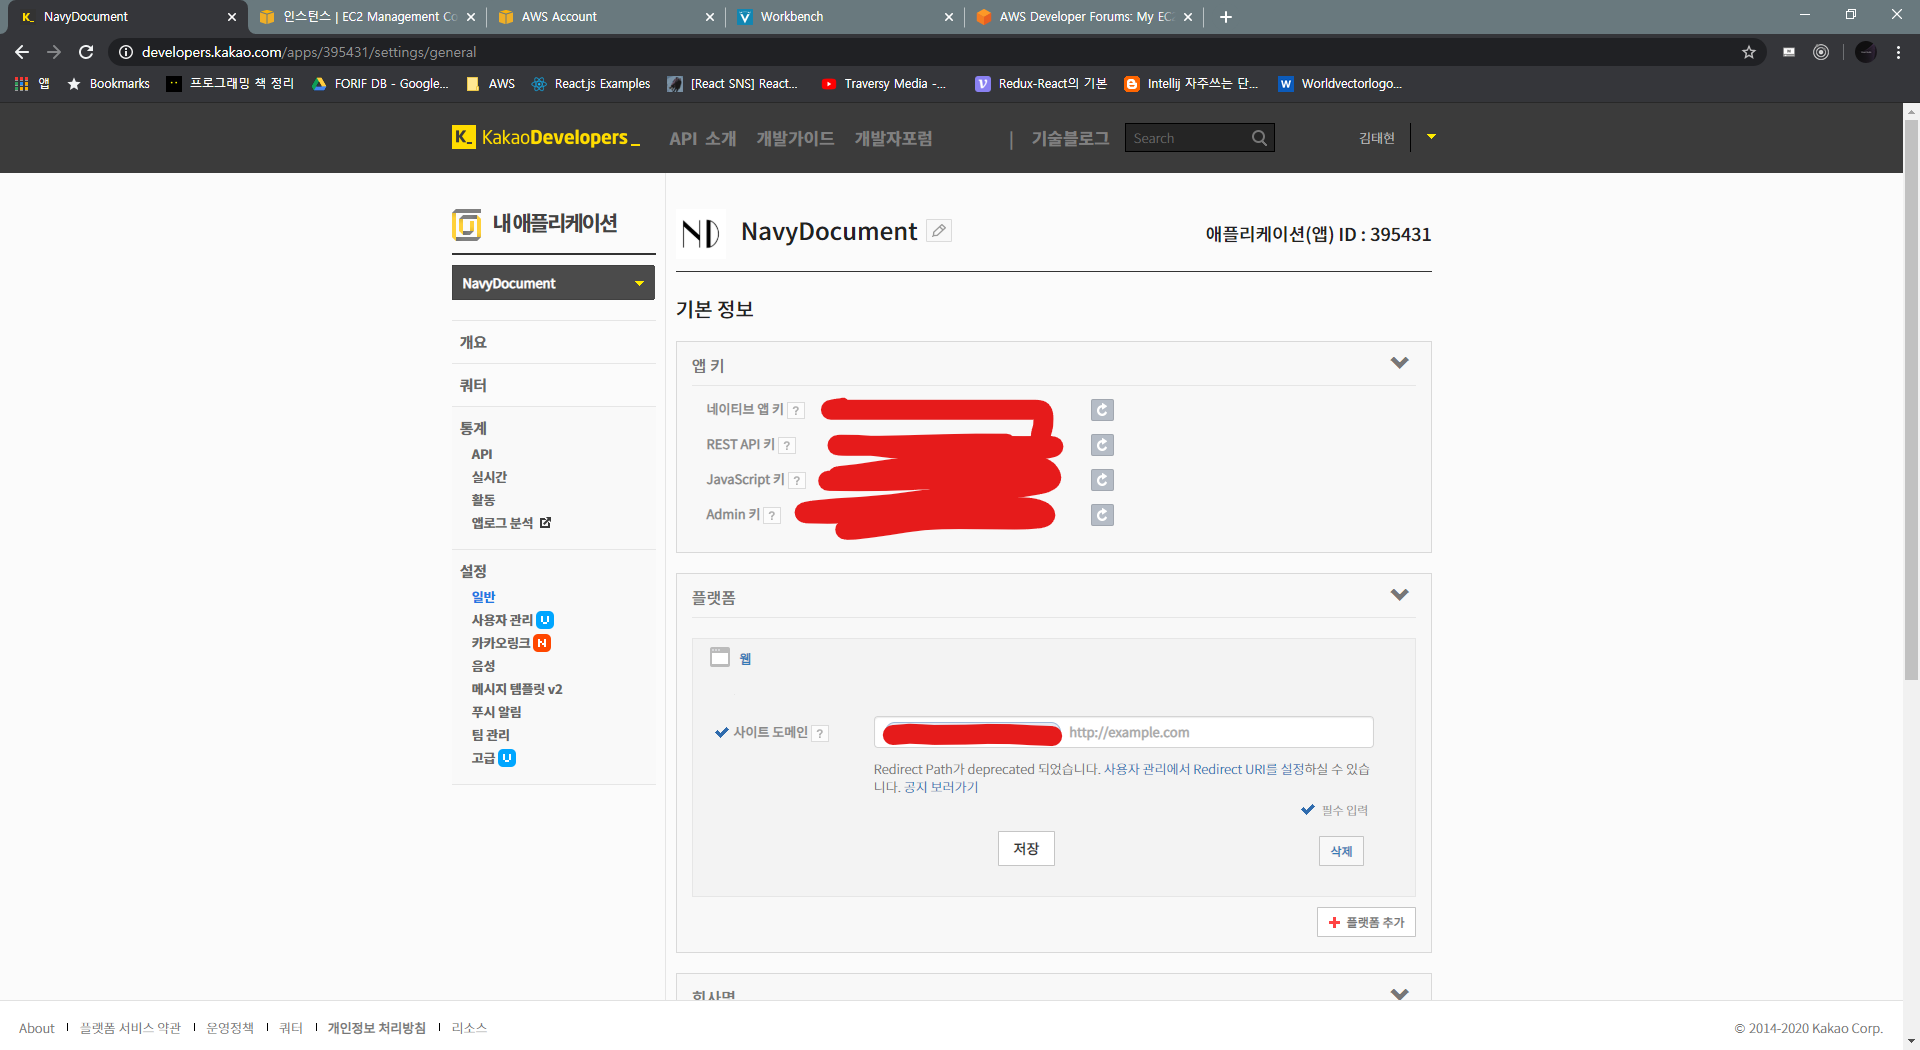Open 앱로그 분석 external link
This screenshot has height=1050, width=1920.
pos(511,523)
